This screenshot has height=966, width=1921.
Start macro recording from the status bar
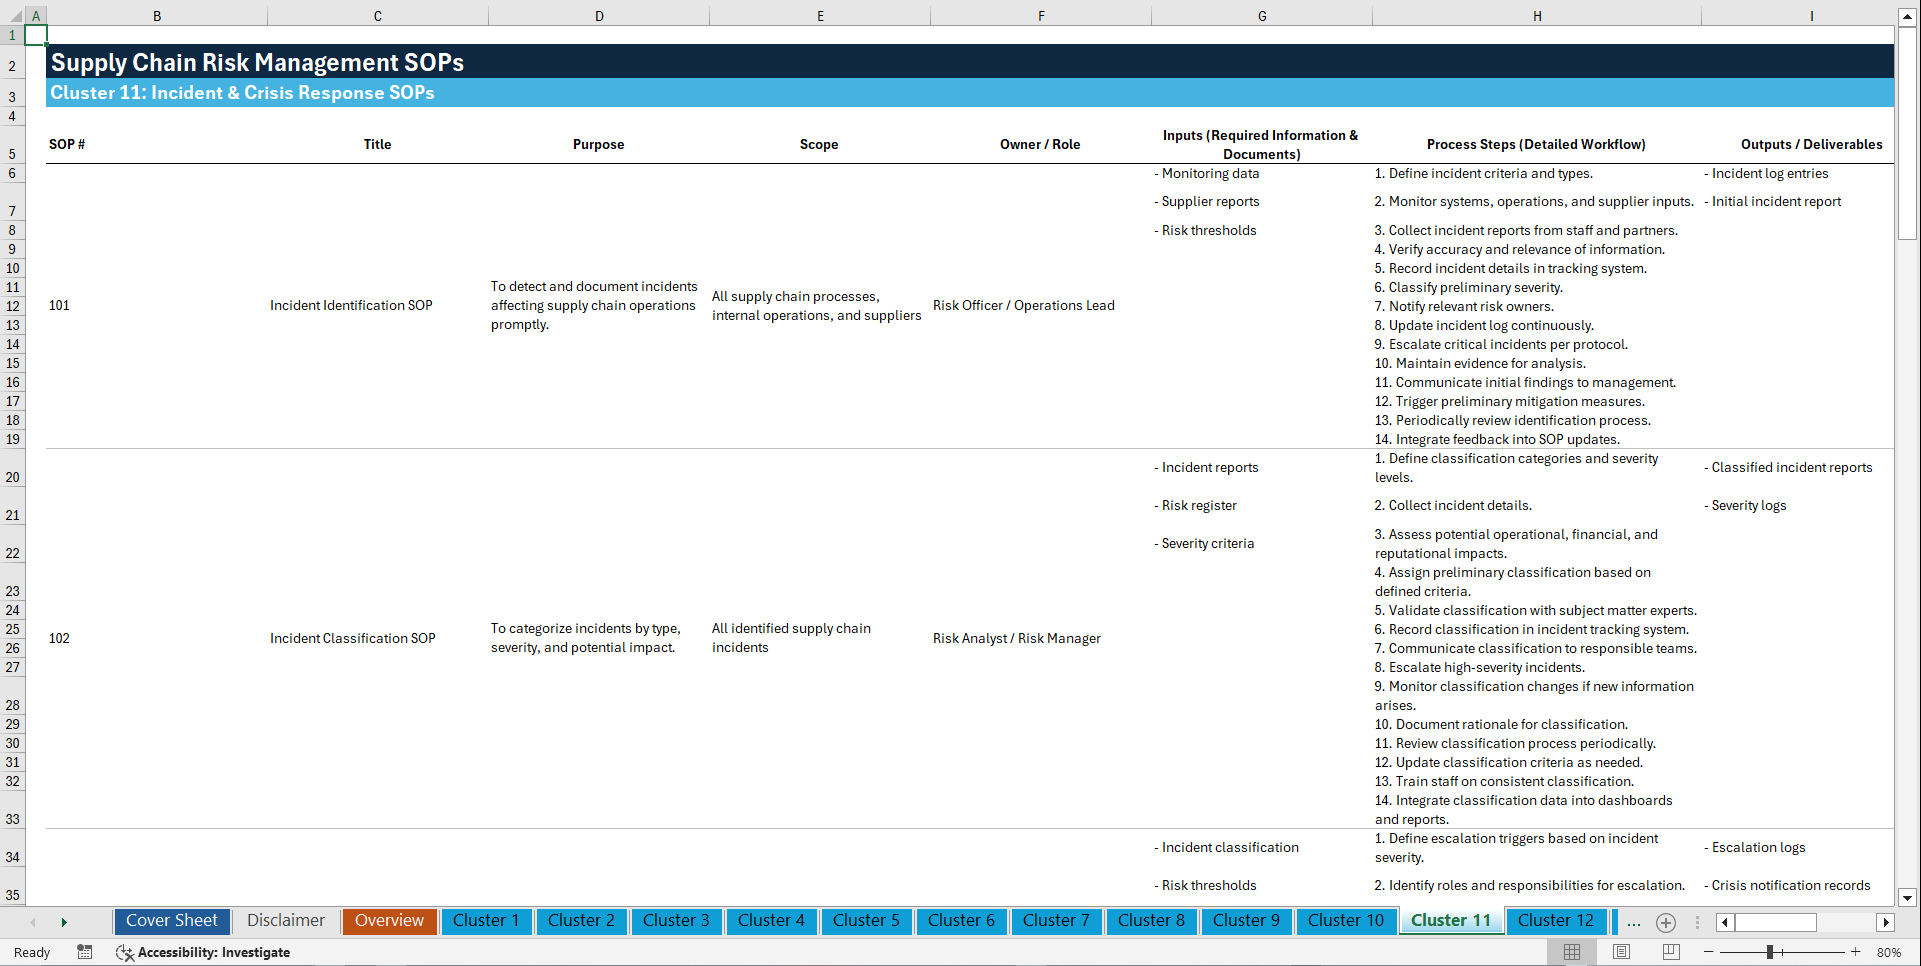(x=85, y=952)
